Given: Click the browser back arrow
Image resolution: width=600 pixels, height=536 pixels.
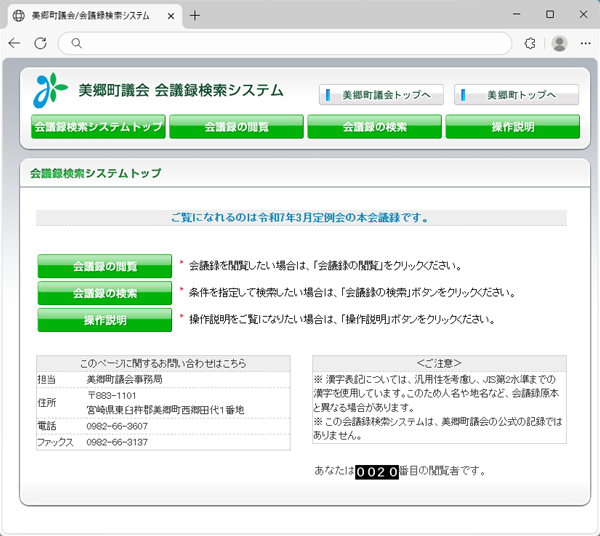Looking at the screenshot, I should coord(14,43).
